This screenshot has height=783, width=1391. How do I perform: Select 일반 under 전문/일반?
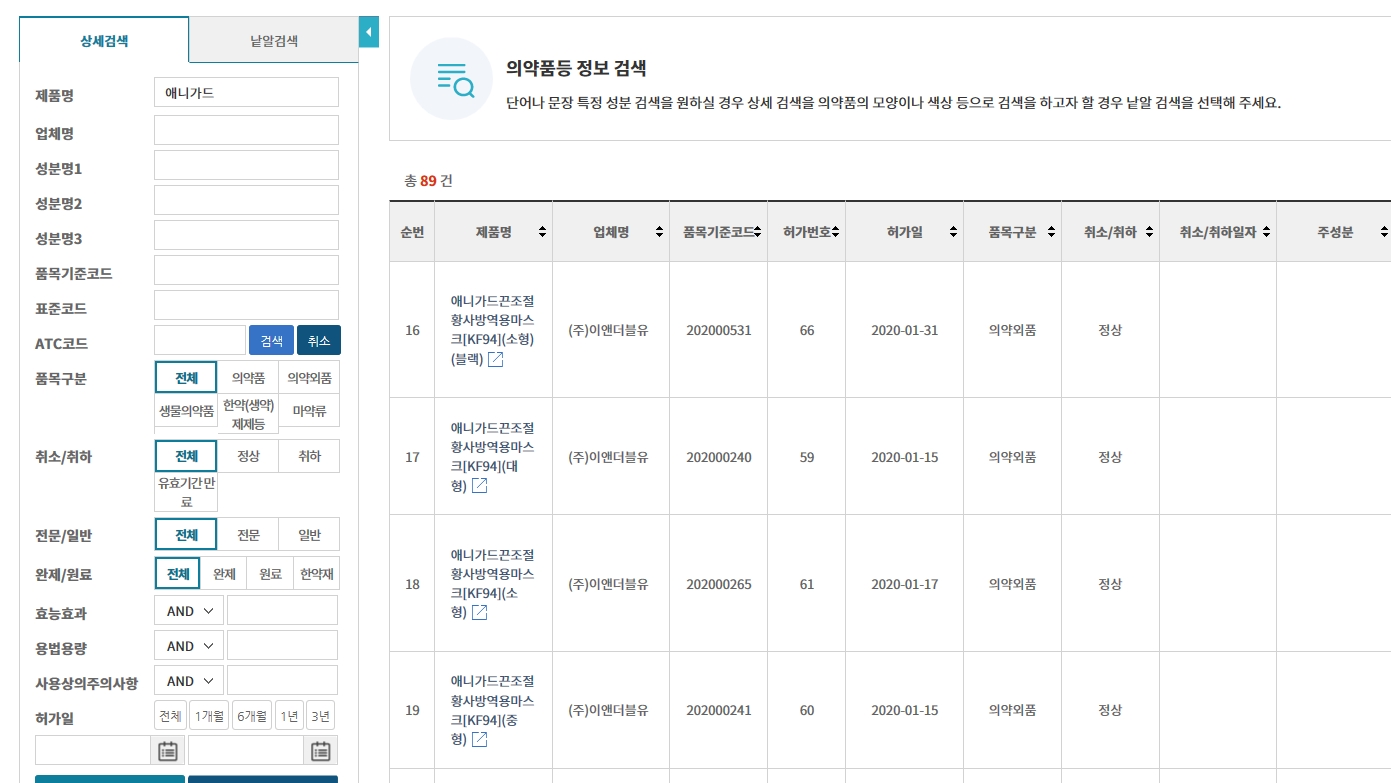pyautogui.click(x=309, y=535)
